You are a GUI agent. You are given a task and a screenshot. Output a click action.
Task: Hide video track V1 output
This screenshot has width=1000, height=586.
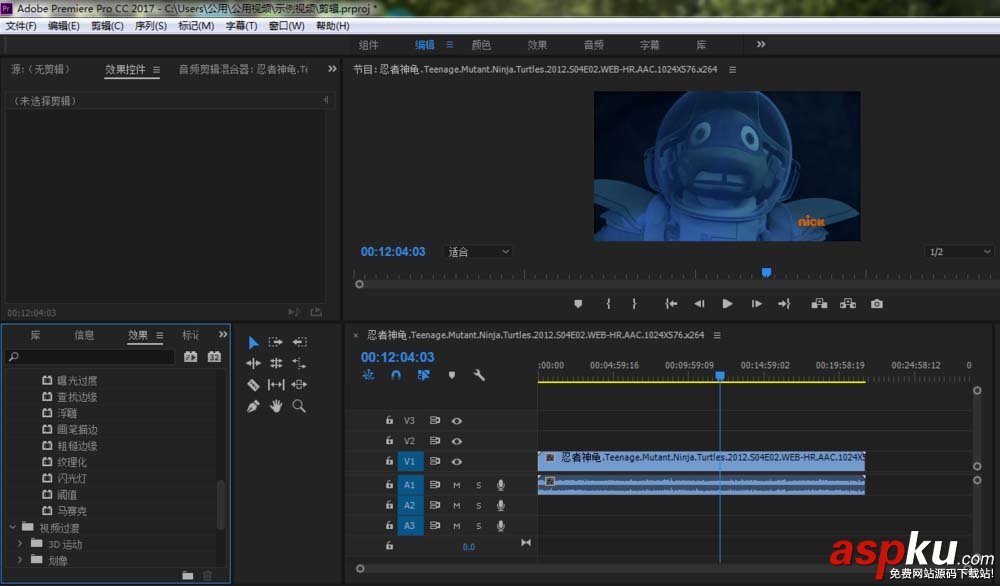(x=457, y=462)
